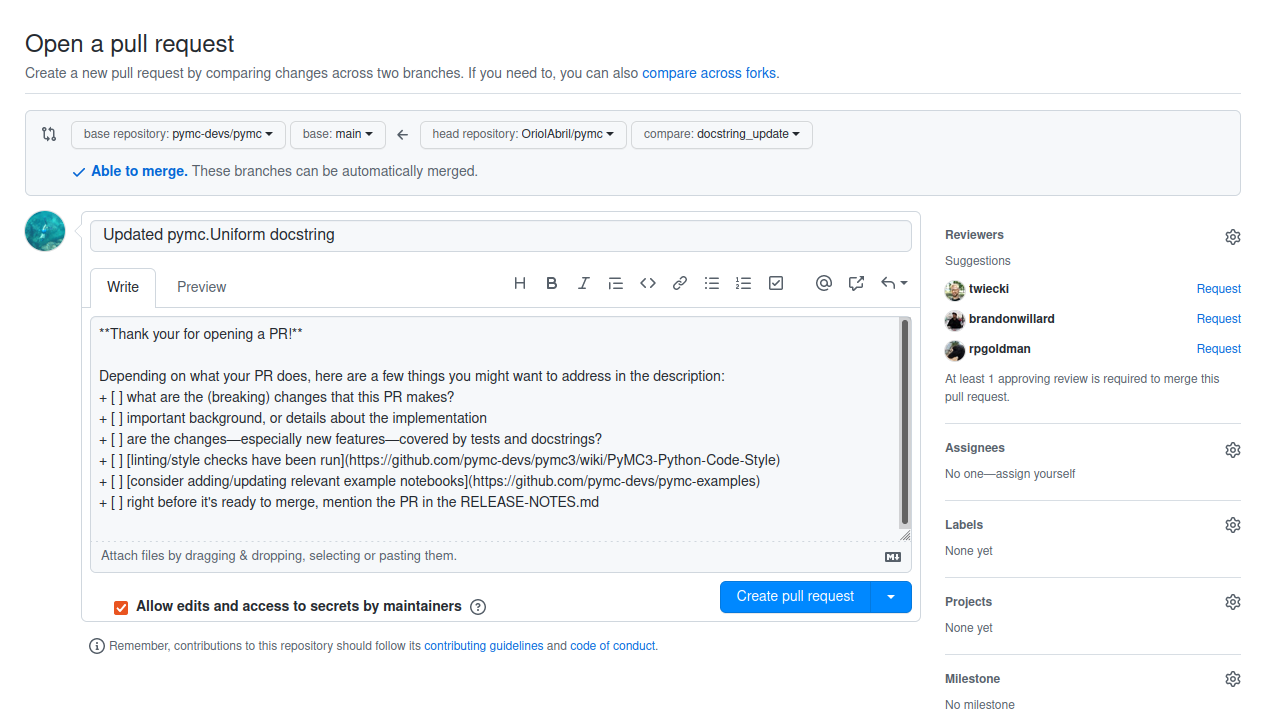
Task: Open Reviewers settings gear
Action: tap(1232, 237)
